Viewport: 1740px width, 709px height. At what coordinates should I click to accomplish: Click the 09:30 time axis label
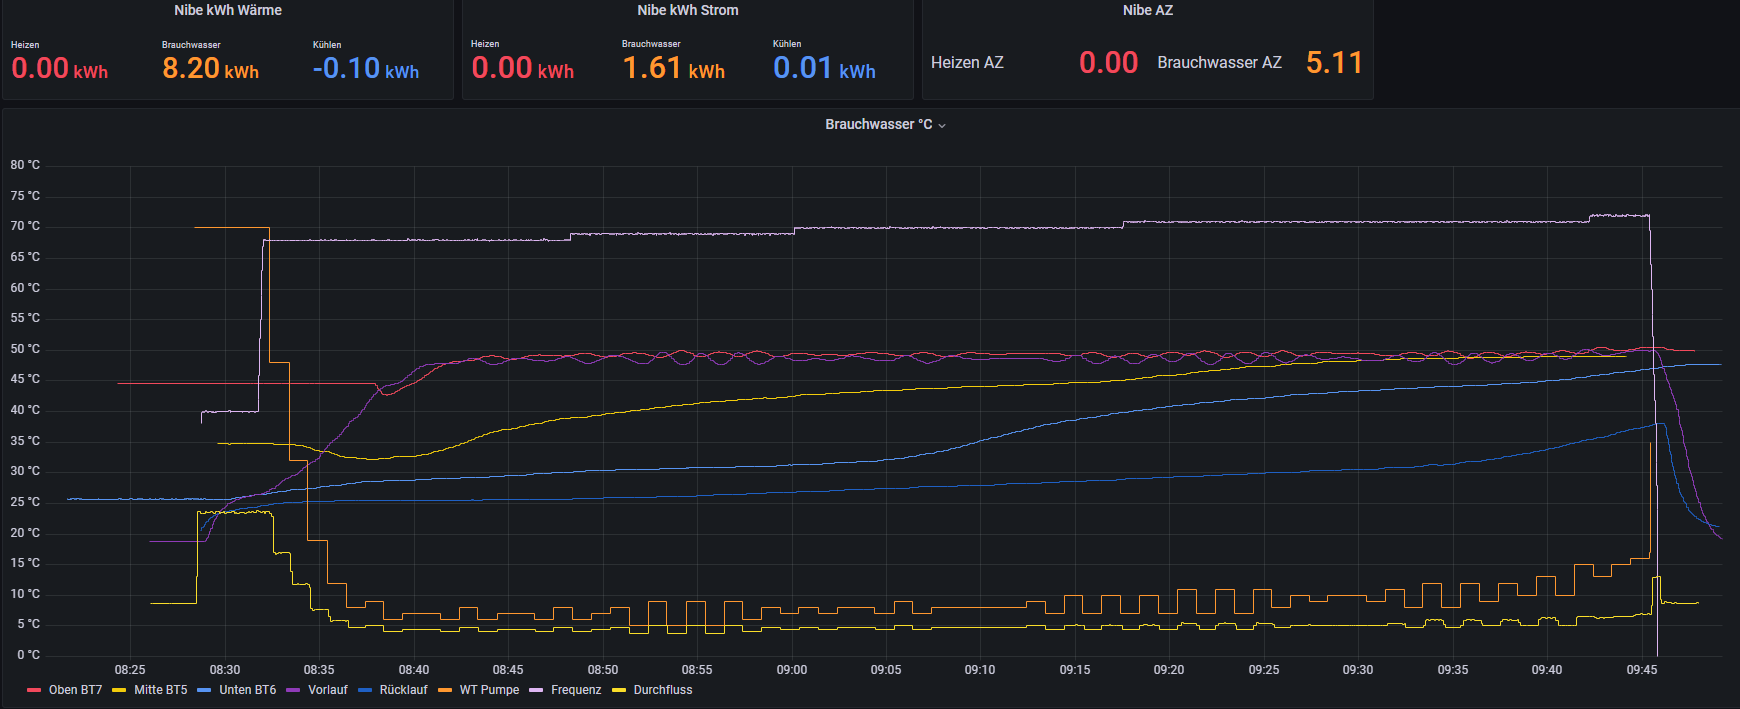pos(1358,670)
